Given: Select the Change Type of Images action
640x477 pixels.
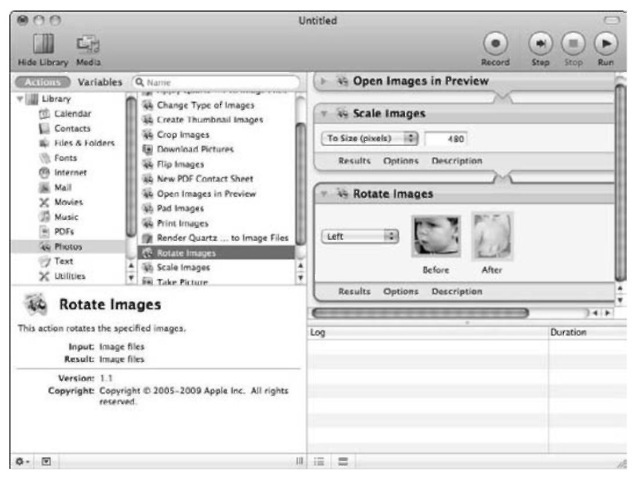Looking at the screenshot, I should (198, 105).
